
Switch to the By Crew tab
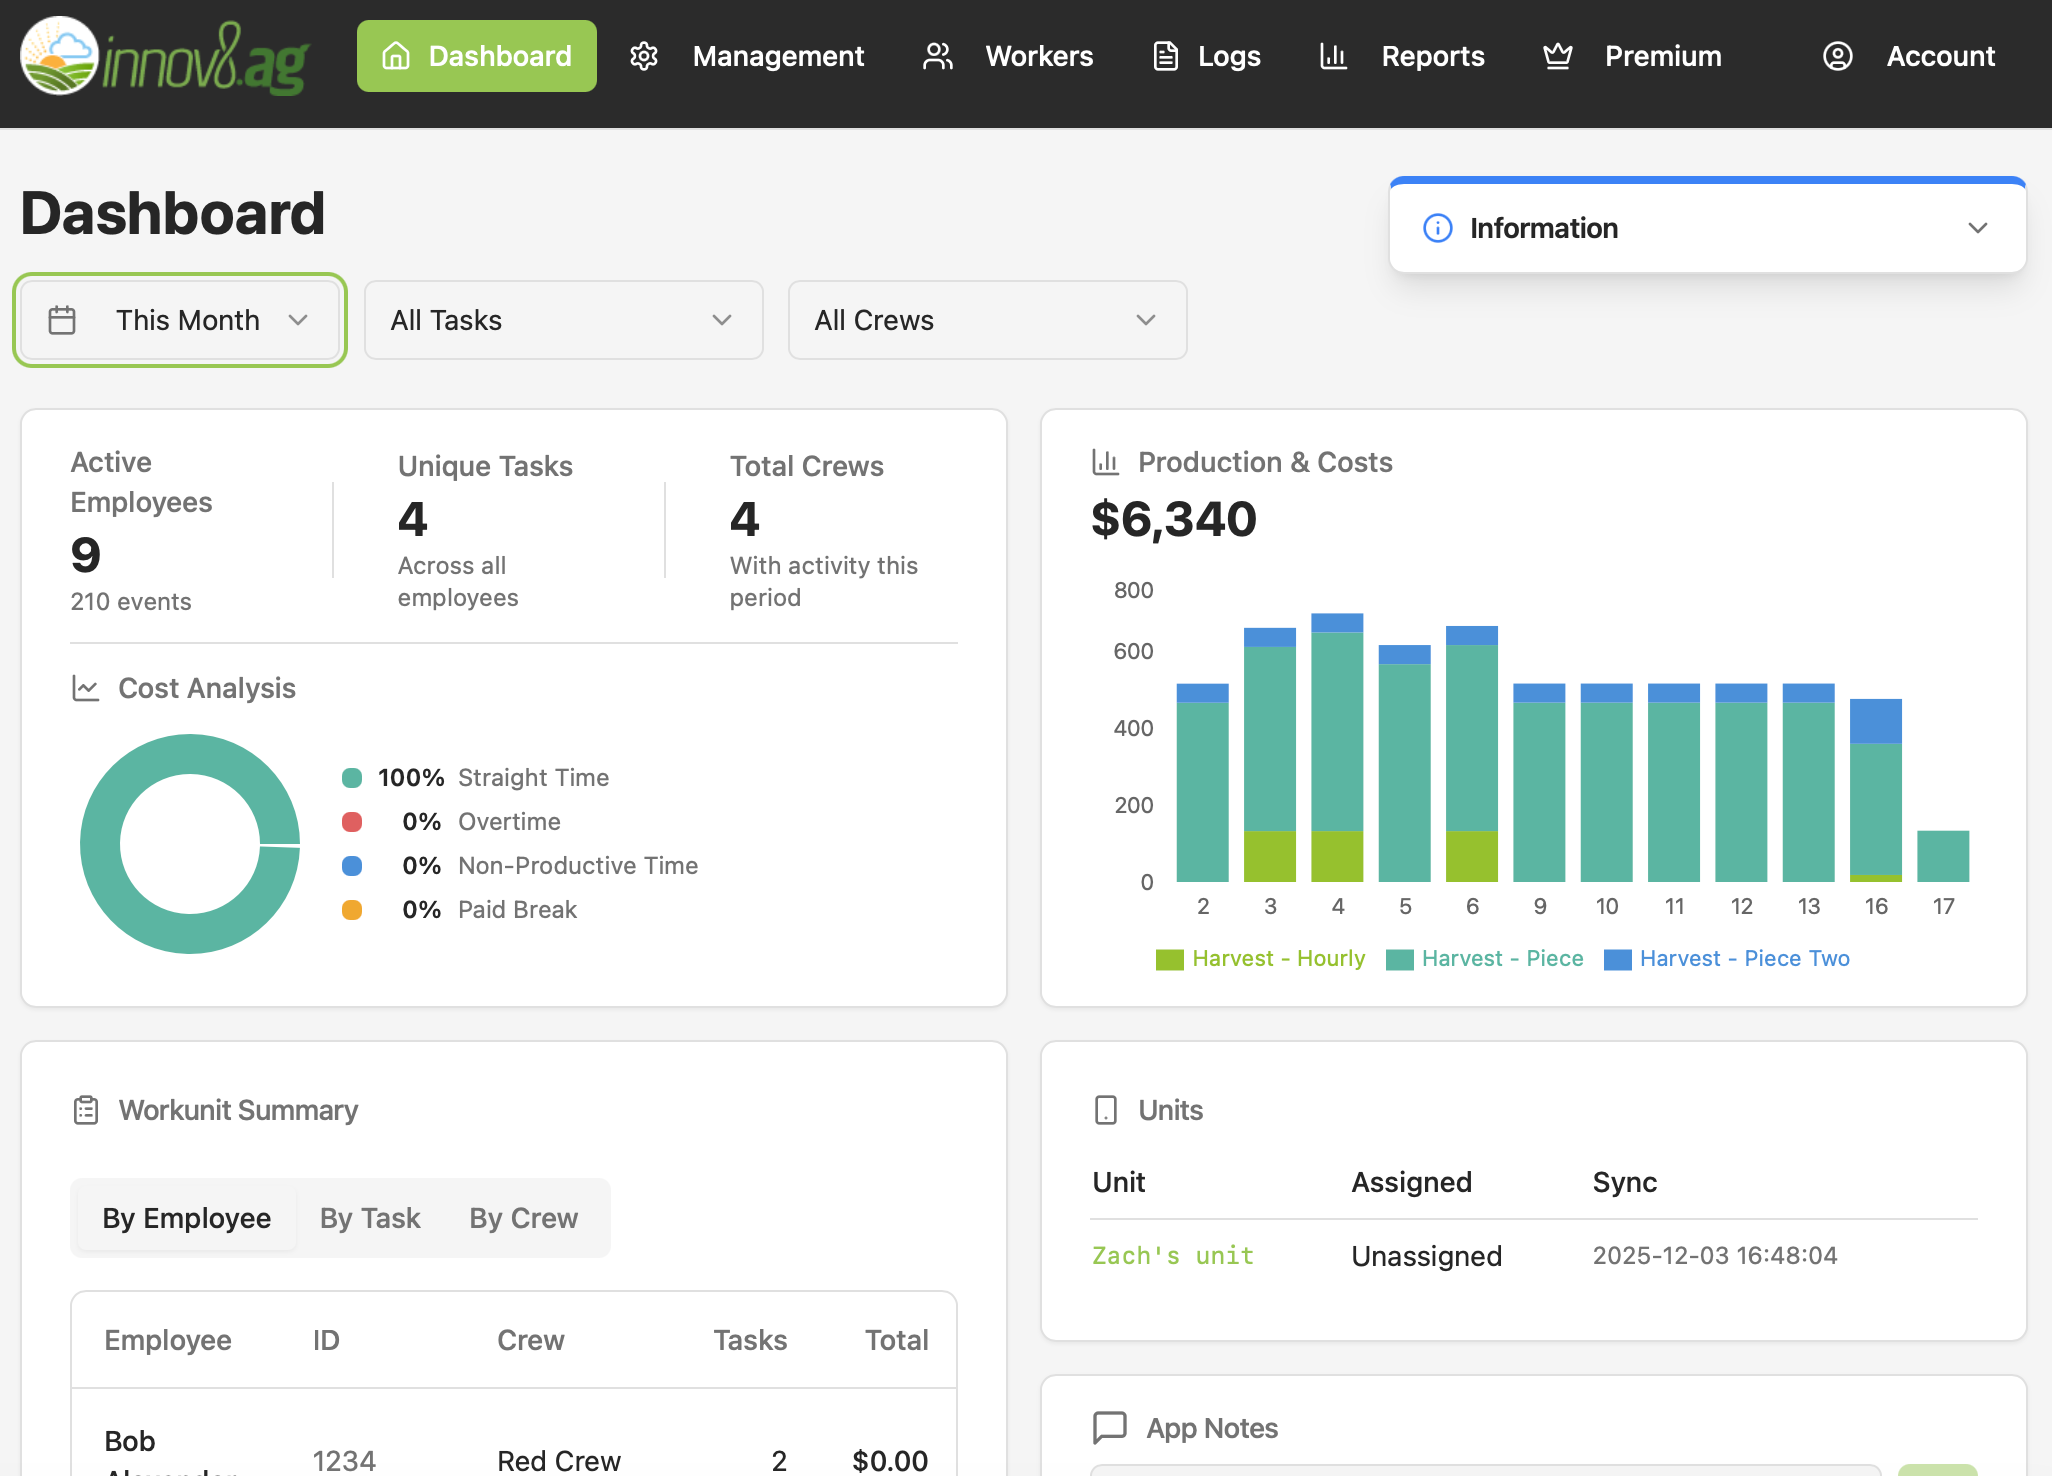523,1218
